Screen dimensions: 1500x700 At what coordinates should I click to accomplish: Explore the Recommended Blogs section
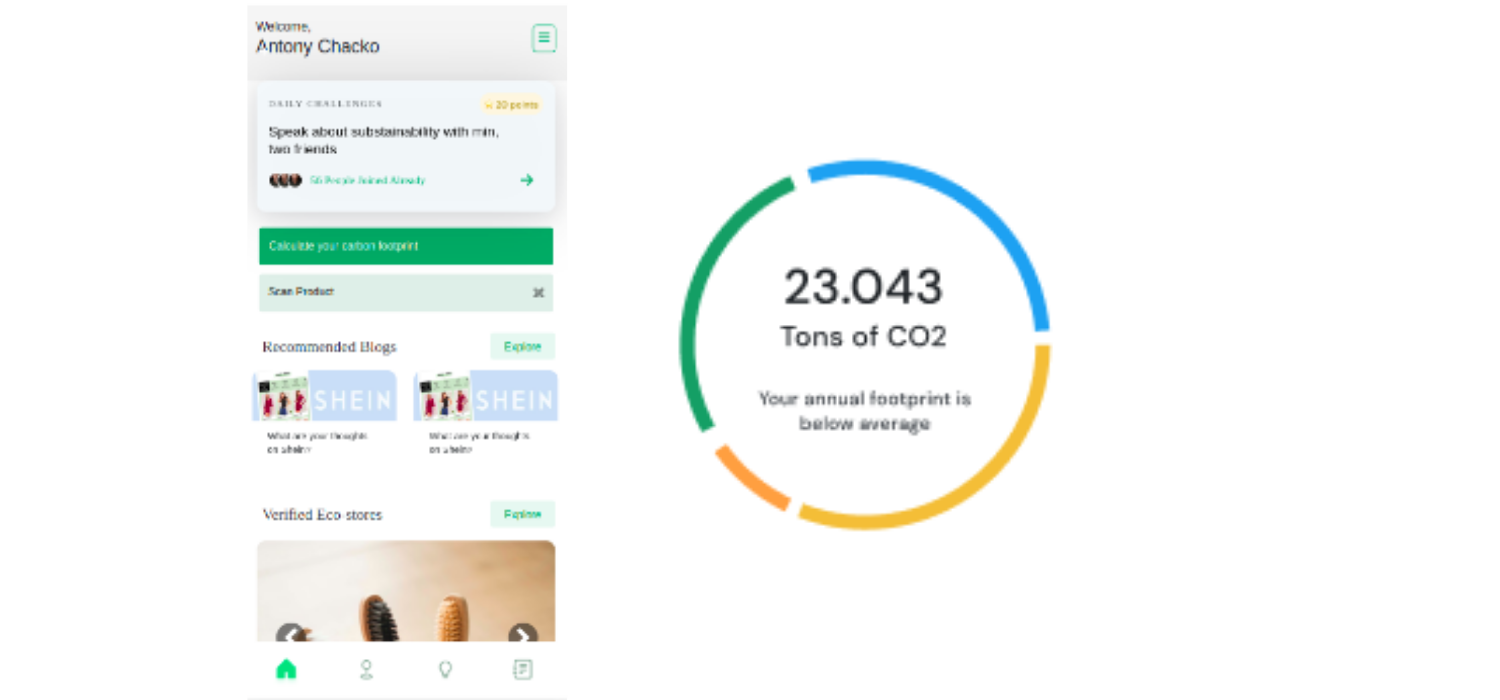click(522, 347)
